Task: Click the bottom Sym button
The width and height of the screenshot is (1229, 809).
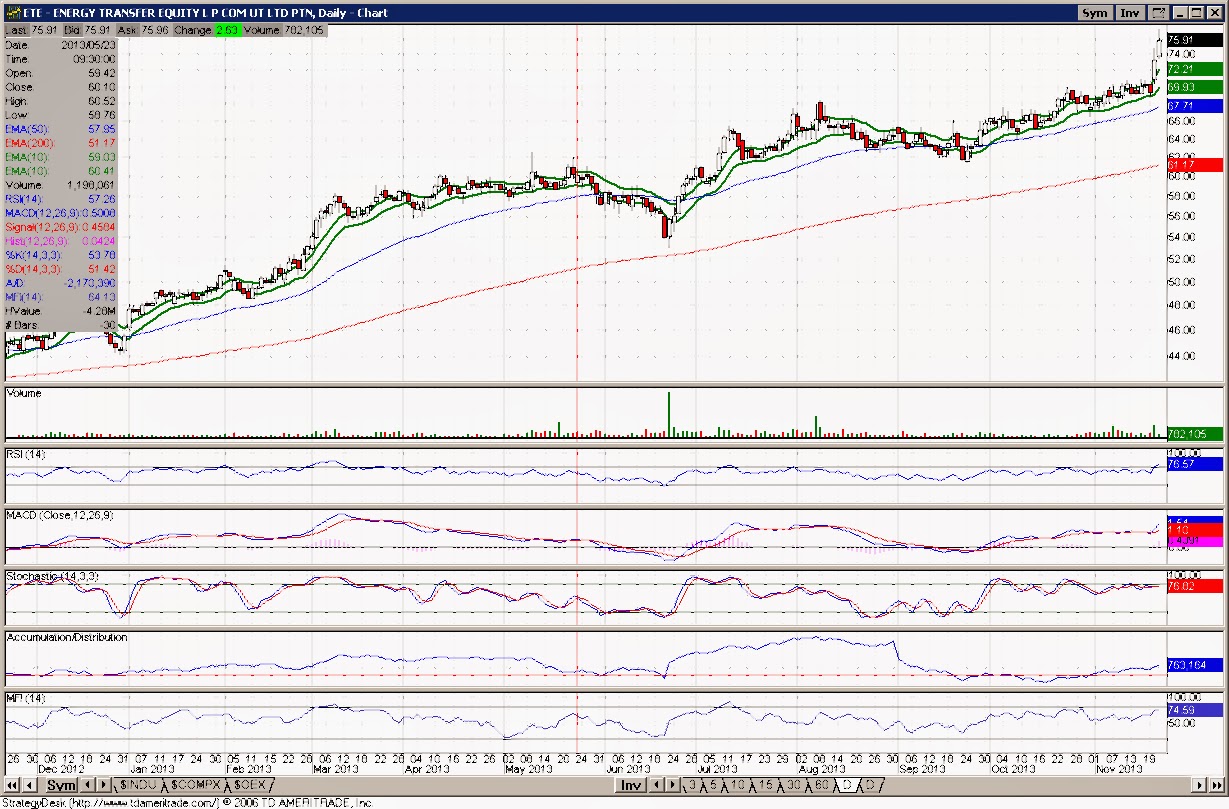Action: [61, 786]
